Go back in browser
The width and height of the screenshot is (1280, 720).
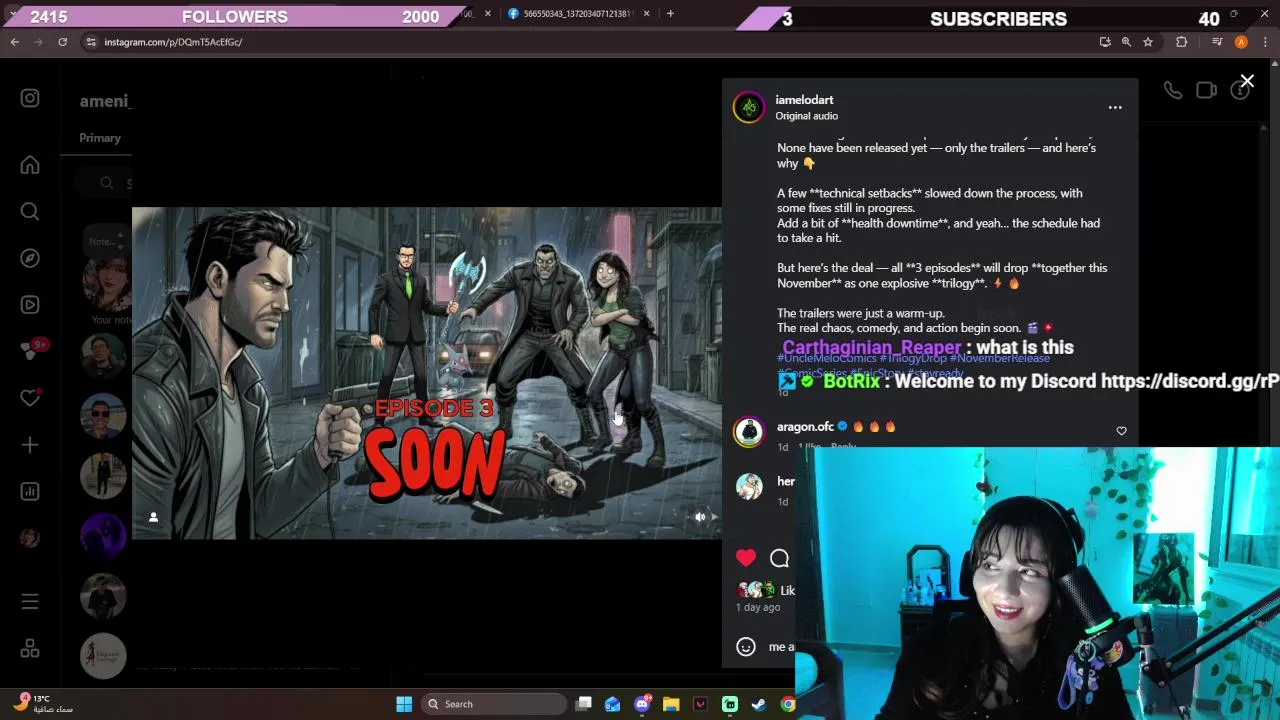click(x=14, y=42)
